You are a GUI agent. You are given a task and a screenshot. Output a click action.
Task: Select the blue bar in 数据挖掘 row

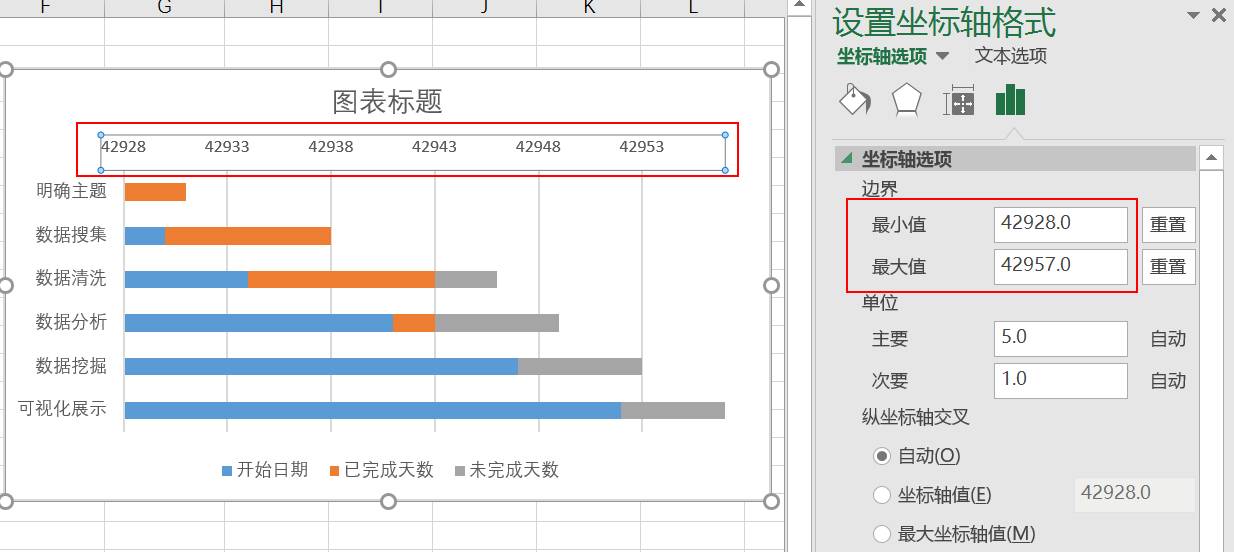[321, 367]
